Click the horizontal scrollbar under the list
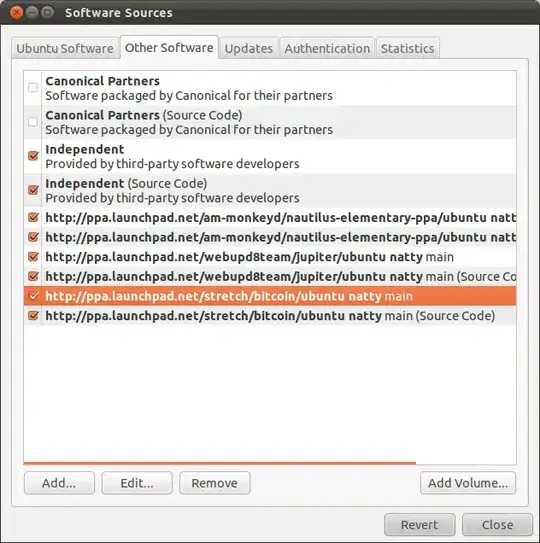 click(220, 463)
